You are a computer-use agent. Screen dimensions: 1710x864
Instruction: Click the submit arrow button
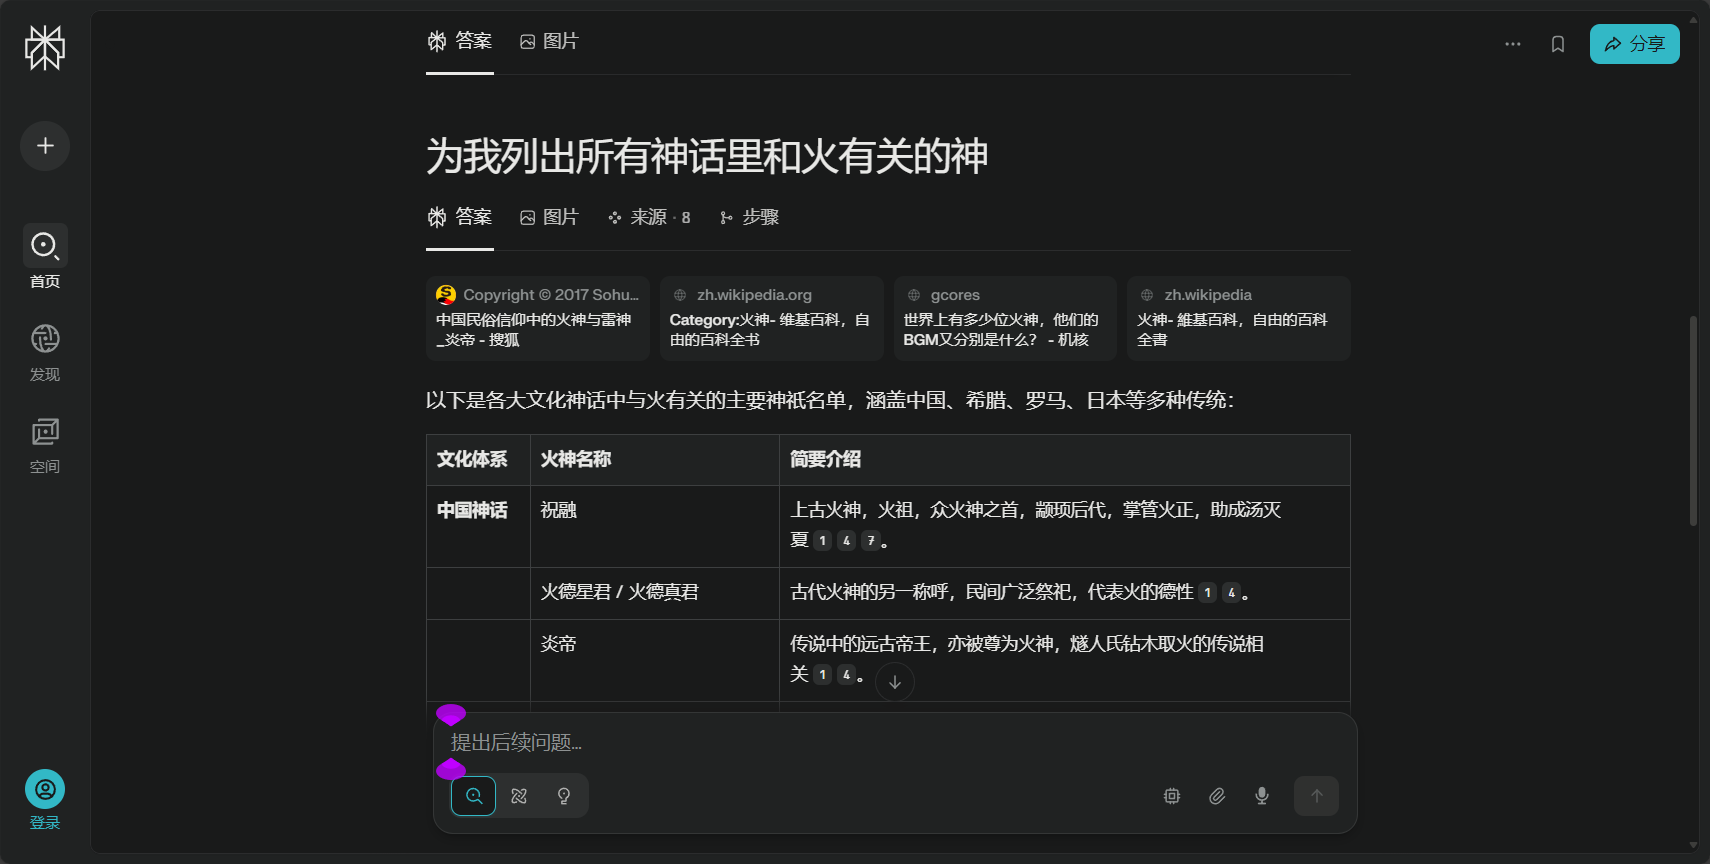click(x=1316, y=796)
